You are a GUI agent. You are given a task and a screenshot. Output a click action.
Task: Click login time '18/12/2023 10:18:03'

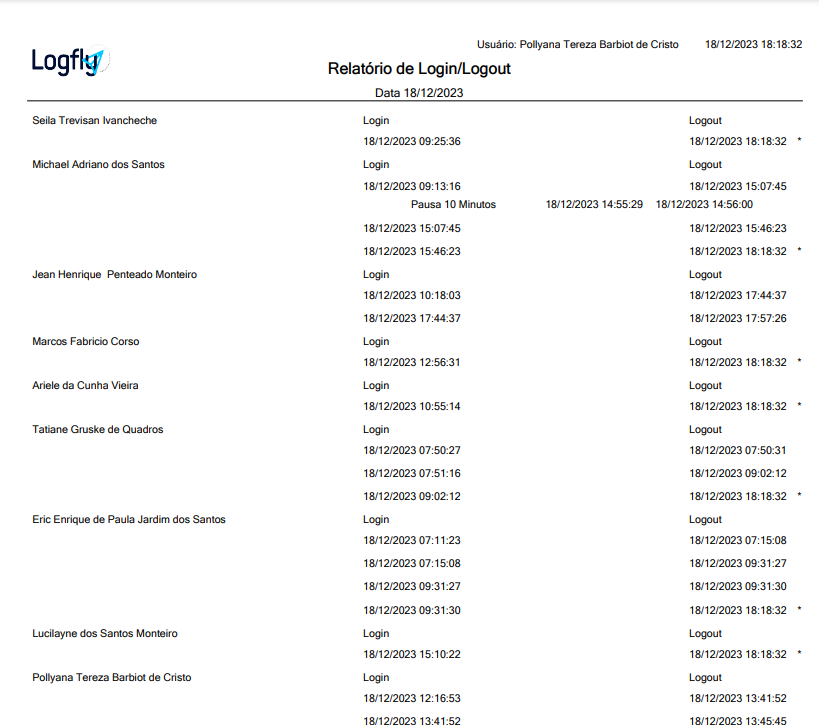pos(412,296)
